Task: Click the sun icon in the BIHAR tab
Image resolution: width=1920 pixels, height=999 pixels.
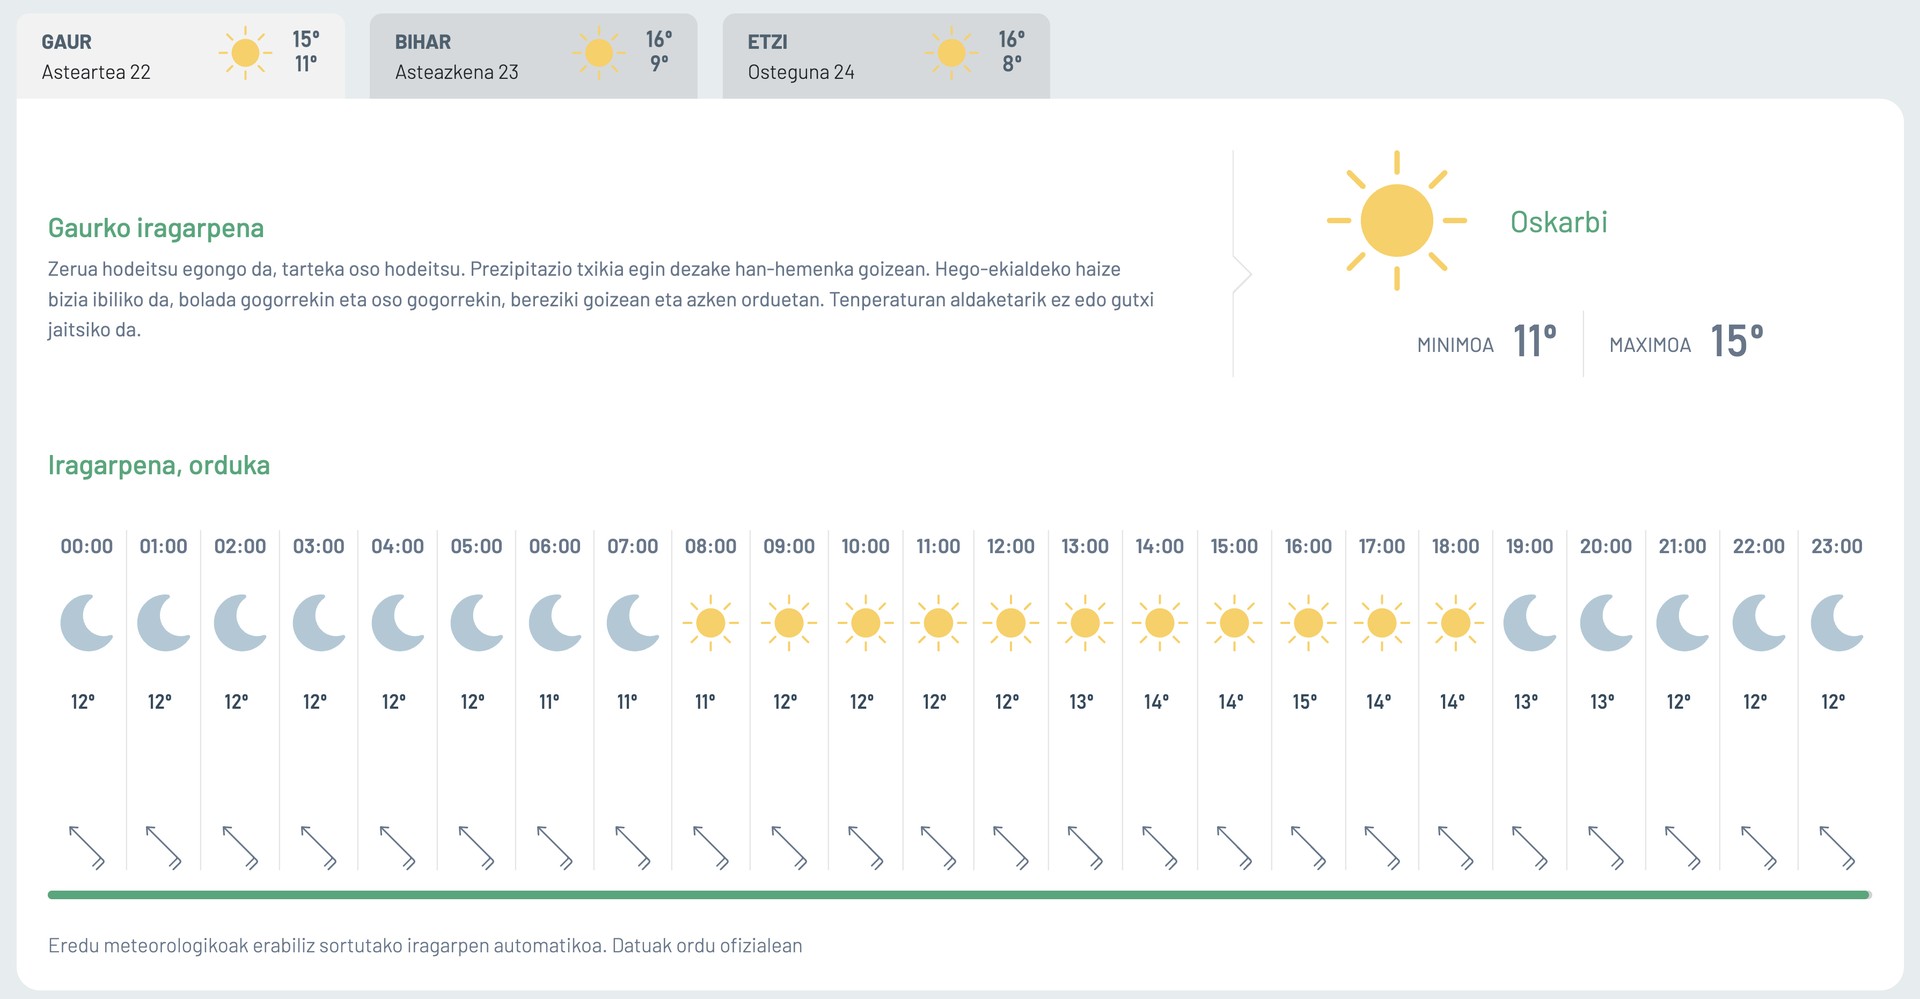Action: click(598, 53)
